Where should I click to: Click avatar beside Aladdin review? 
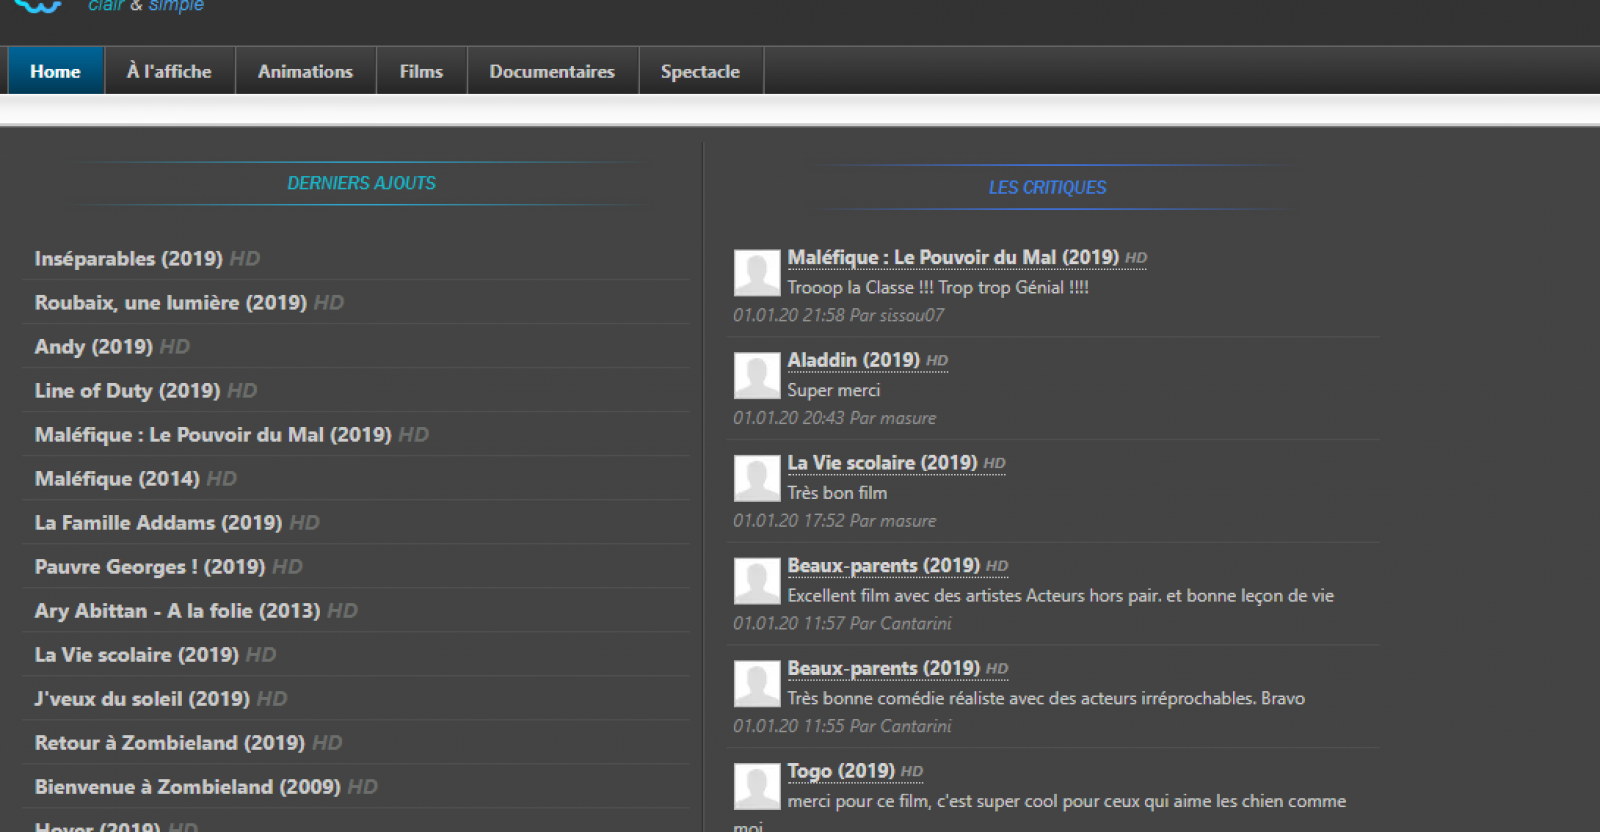(757, 376)
